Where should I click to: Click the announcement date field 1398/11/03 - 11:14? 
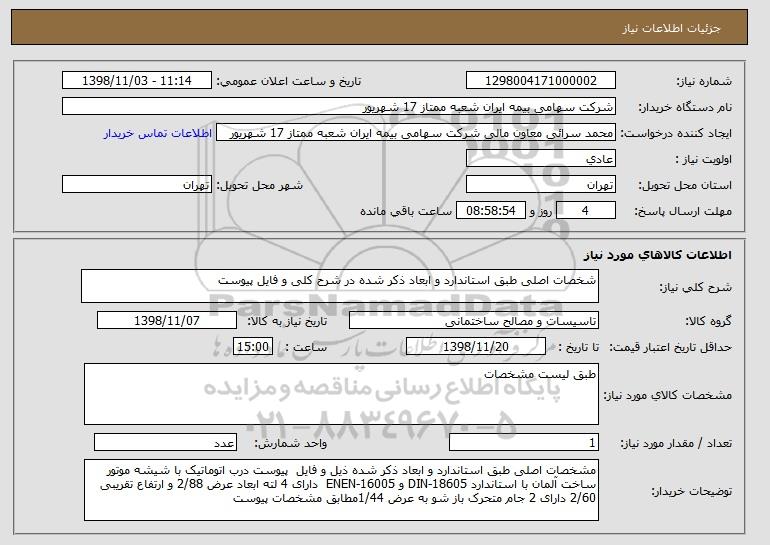137,81
